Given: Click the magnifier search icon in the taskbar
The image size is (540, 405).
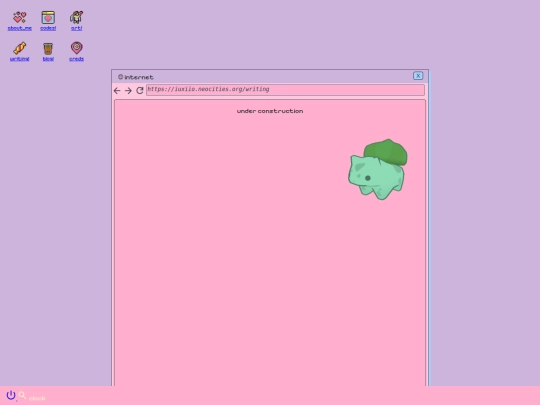Looking at the screenshot, I should coord(22,395).
